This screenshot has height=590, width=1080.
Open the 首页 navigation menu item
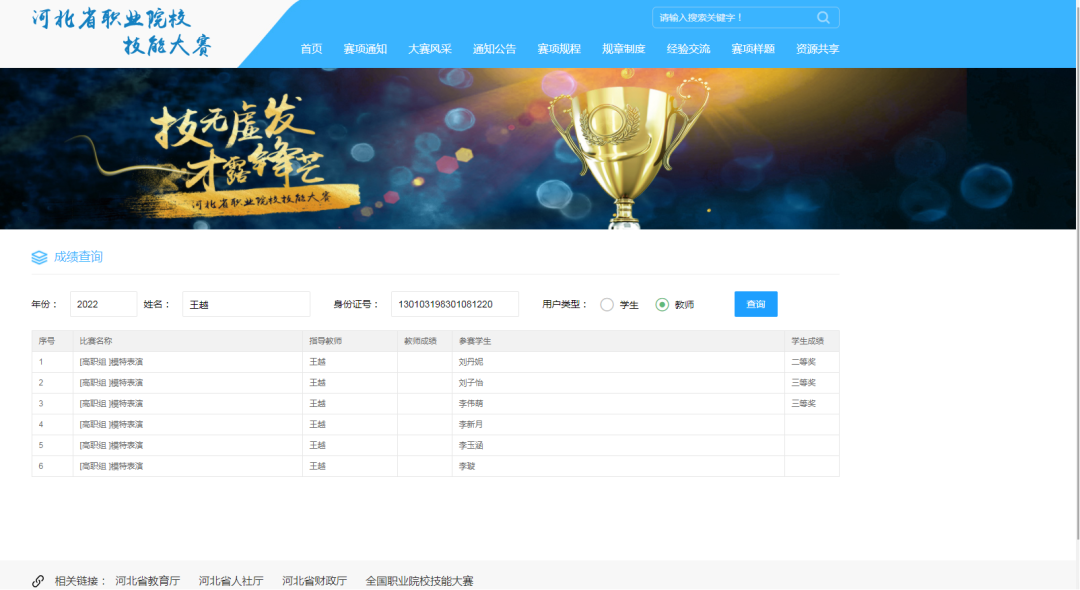(x=310, y=47)
